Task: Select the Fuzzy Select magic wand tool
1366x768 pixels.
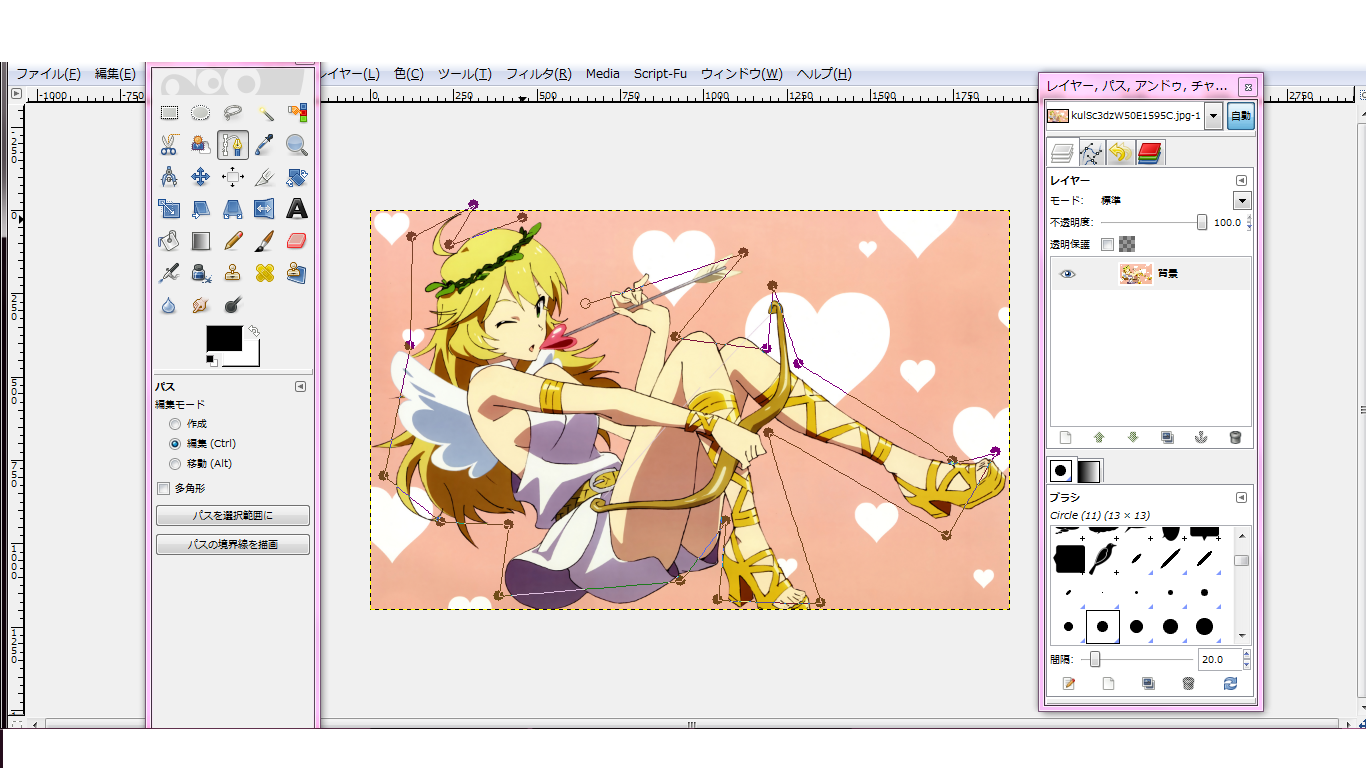Action: (265, 113)
